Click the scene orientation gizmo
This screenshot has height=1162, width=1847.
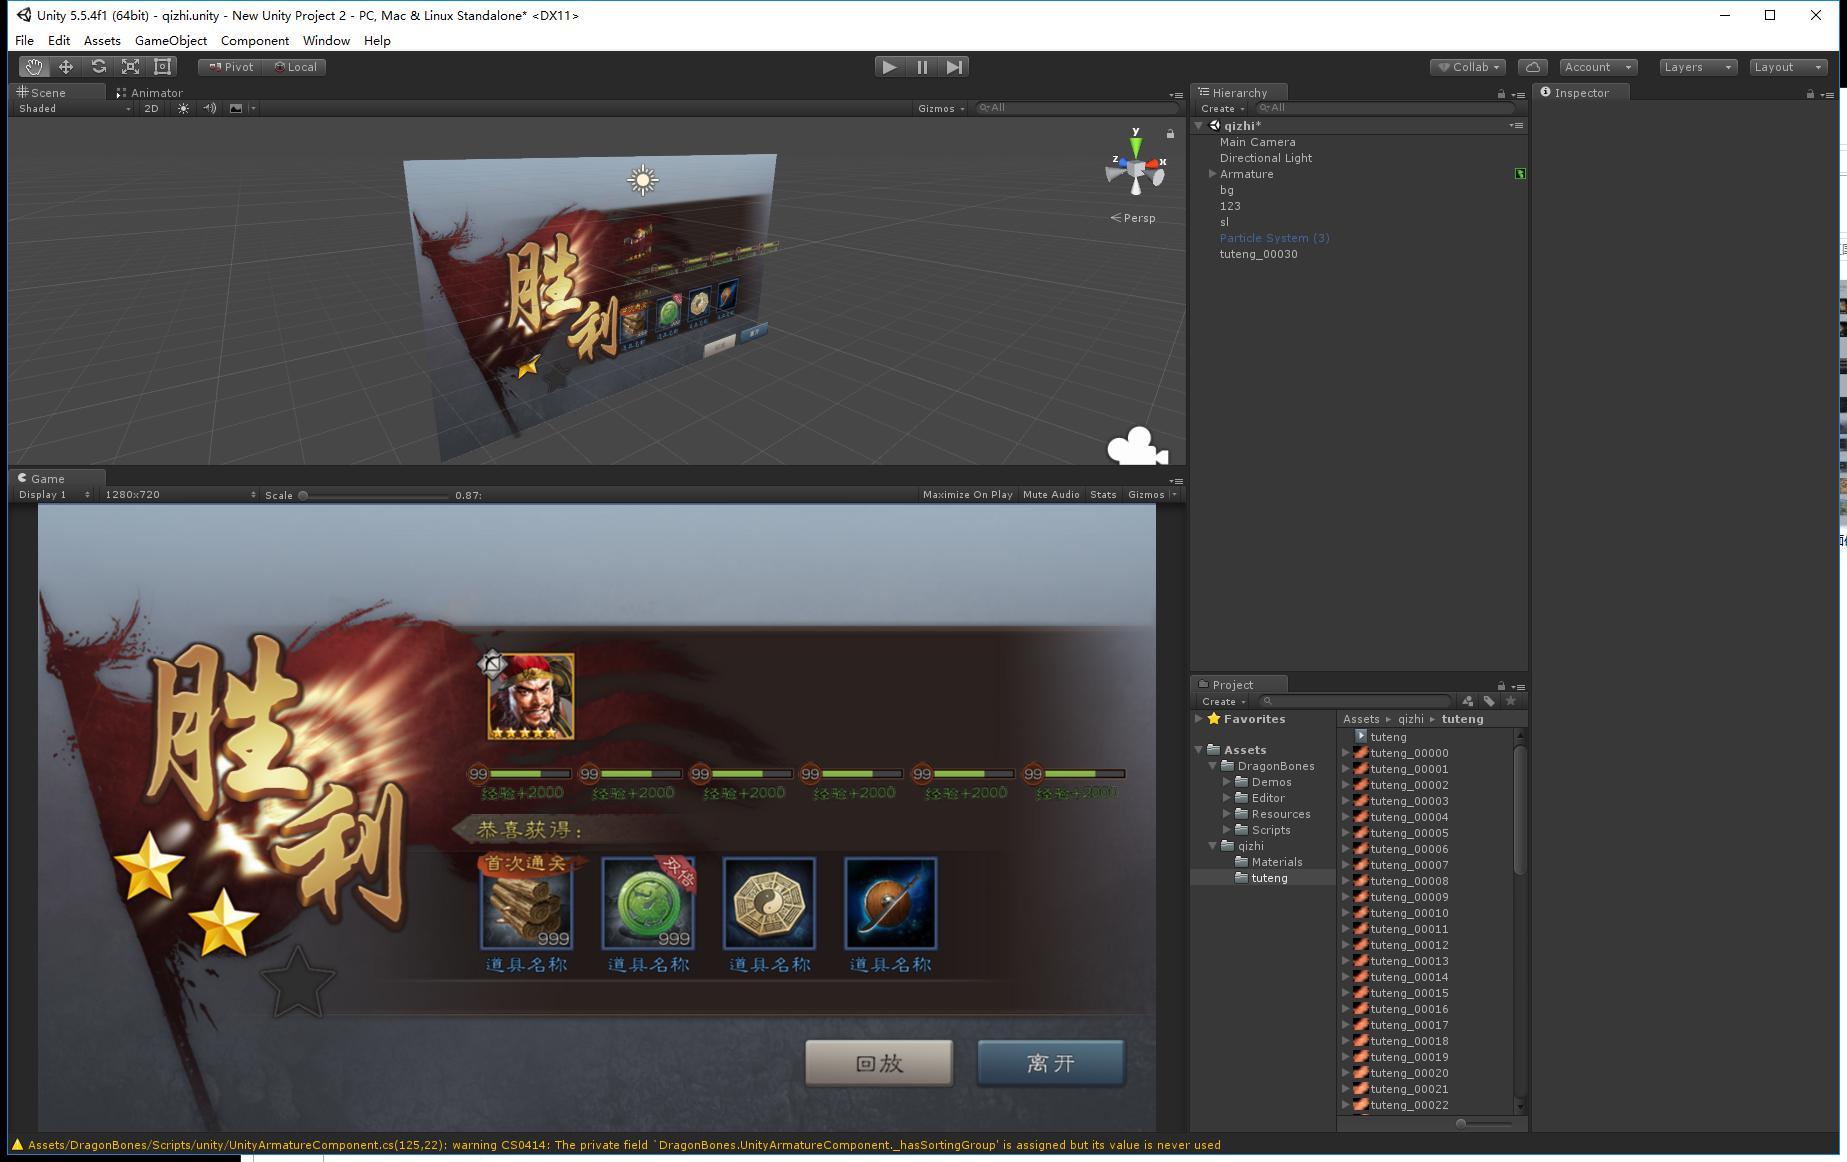[1136, 168]
